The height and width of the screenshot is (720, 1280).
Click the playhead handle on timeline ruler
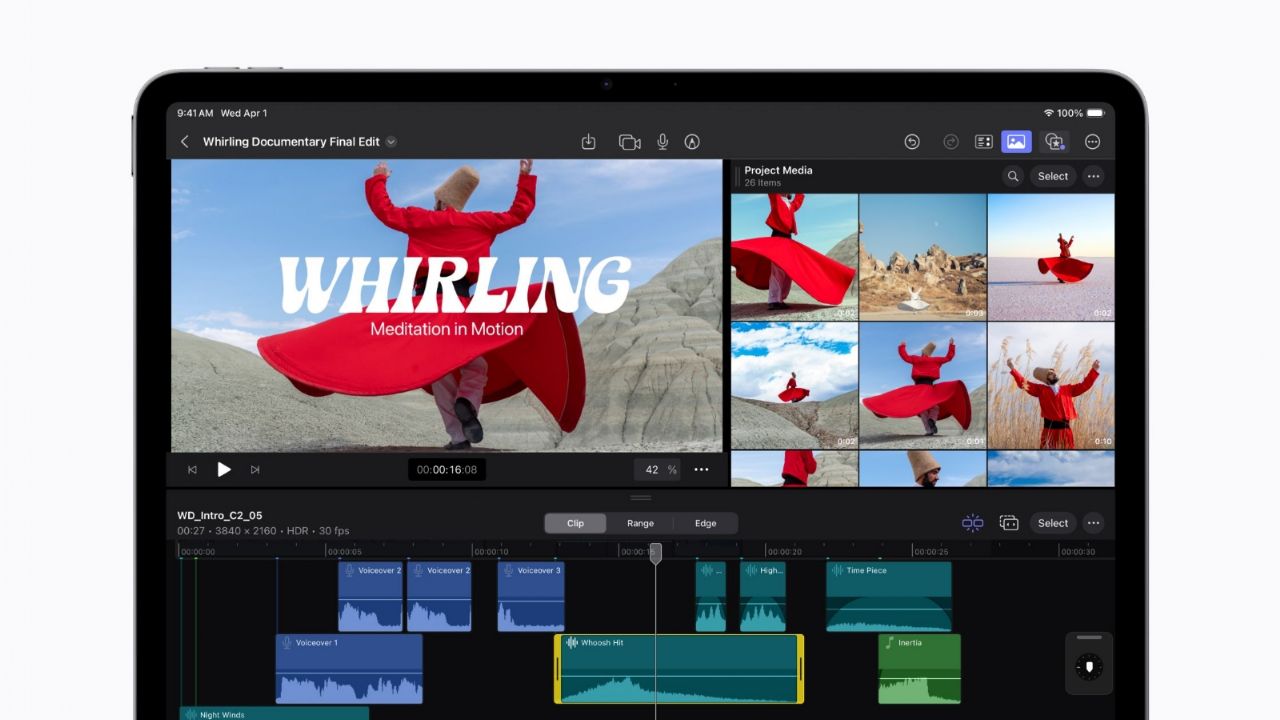[656, 552]
